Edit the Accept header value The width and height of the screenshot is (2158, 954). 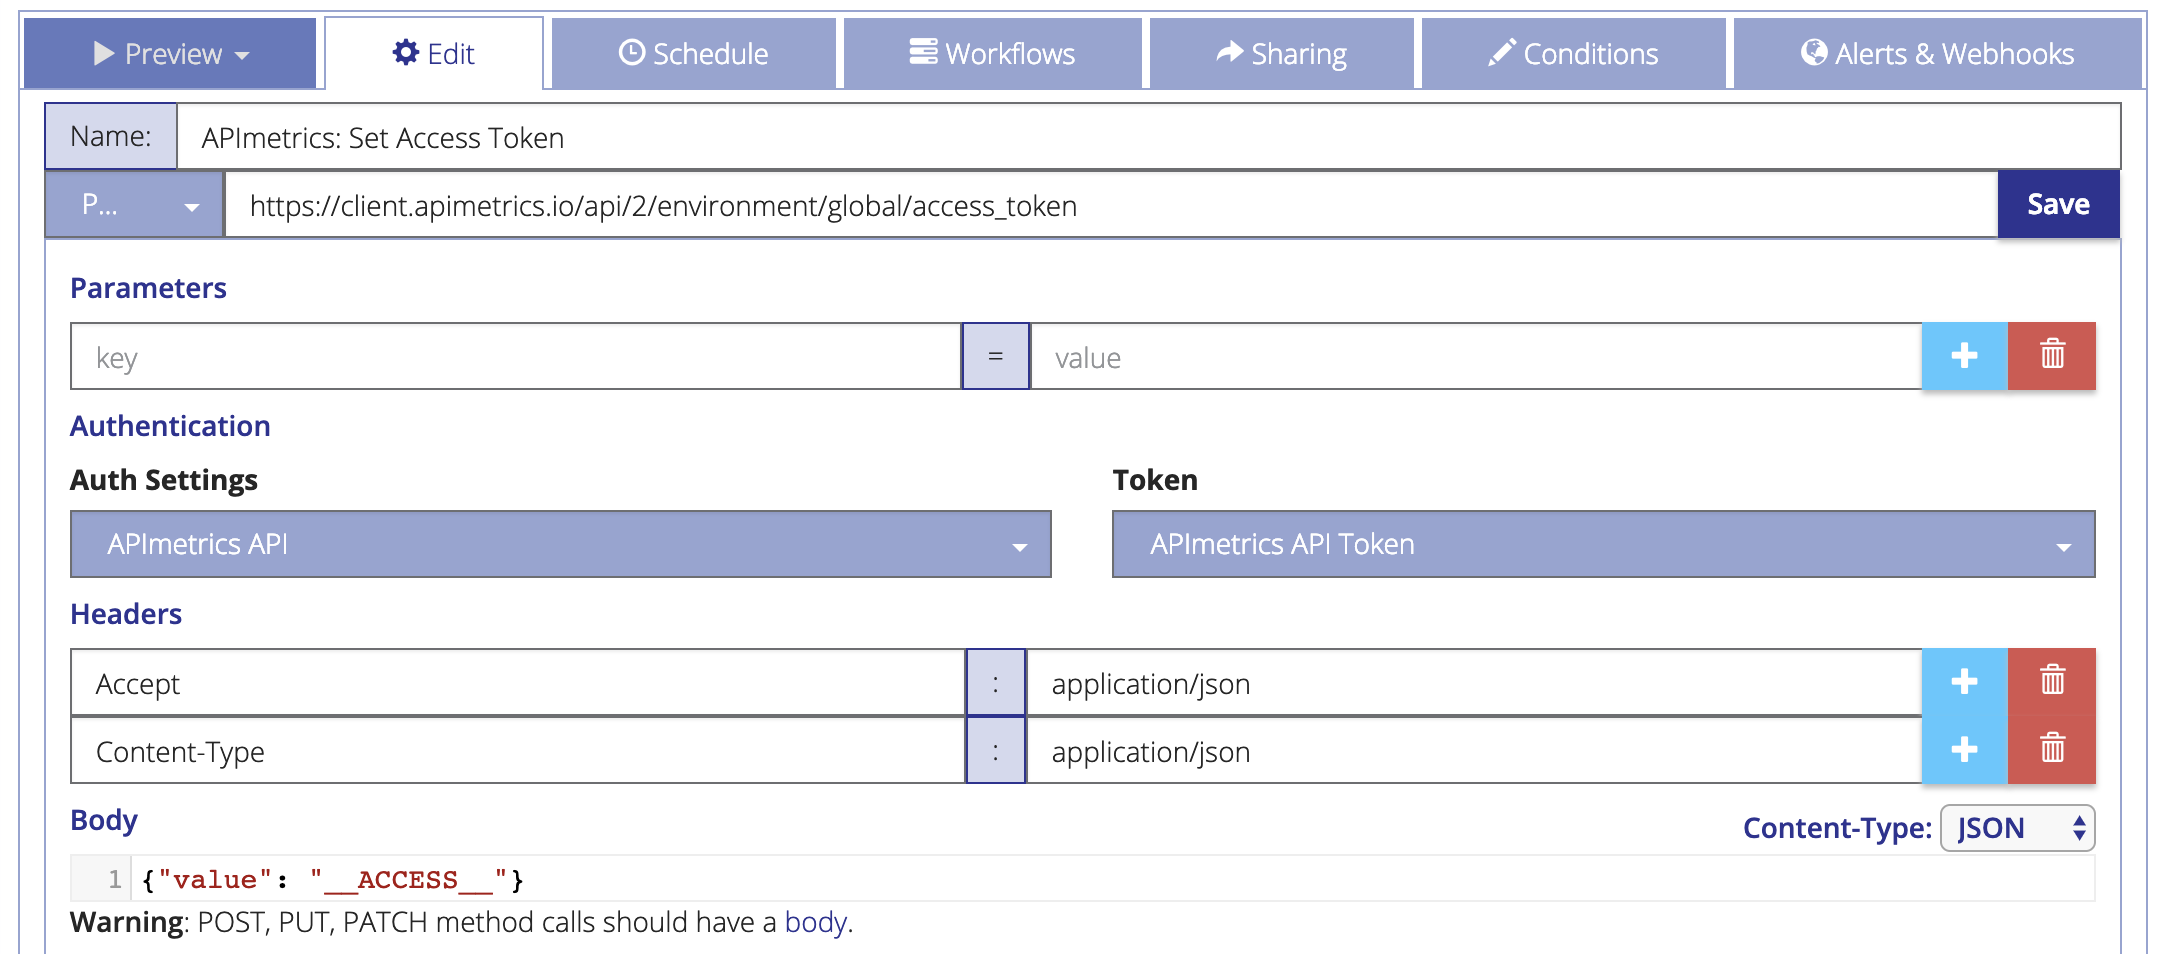(1474, 683)
